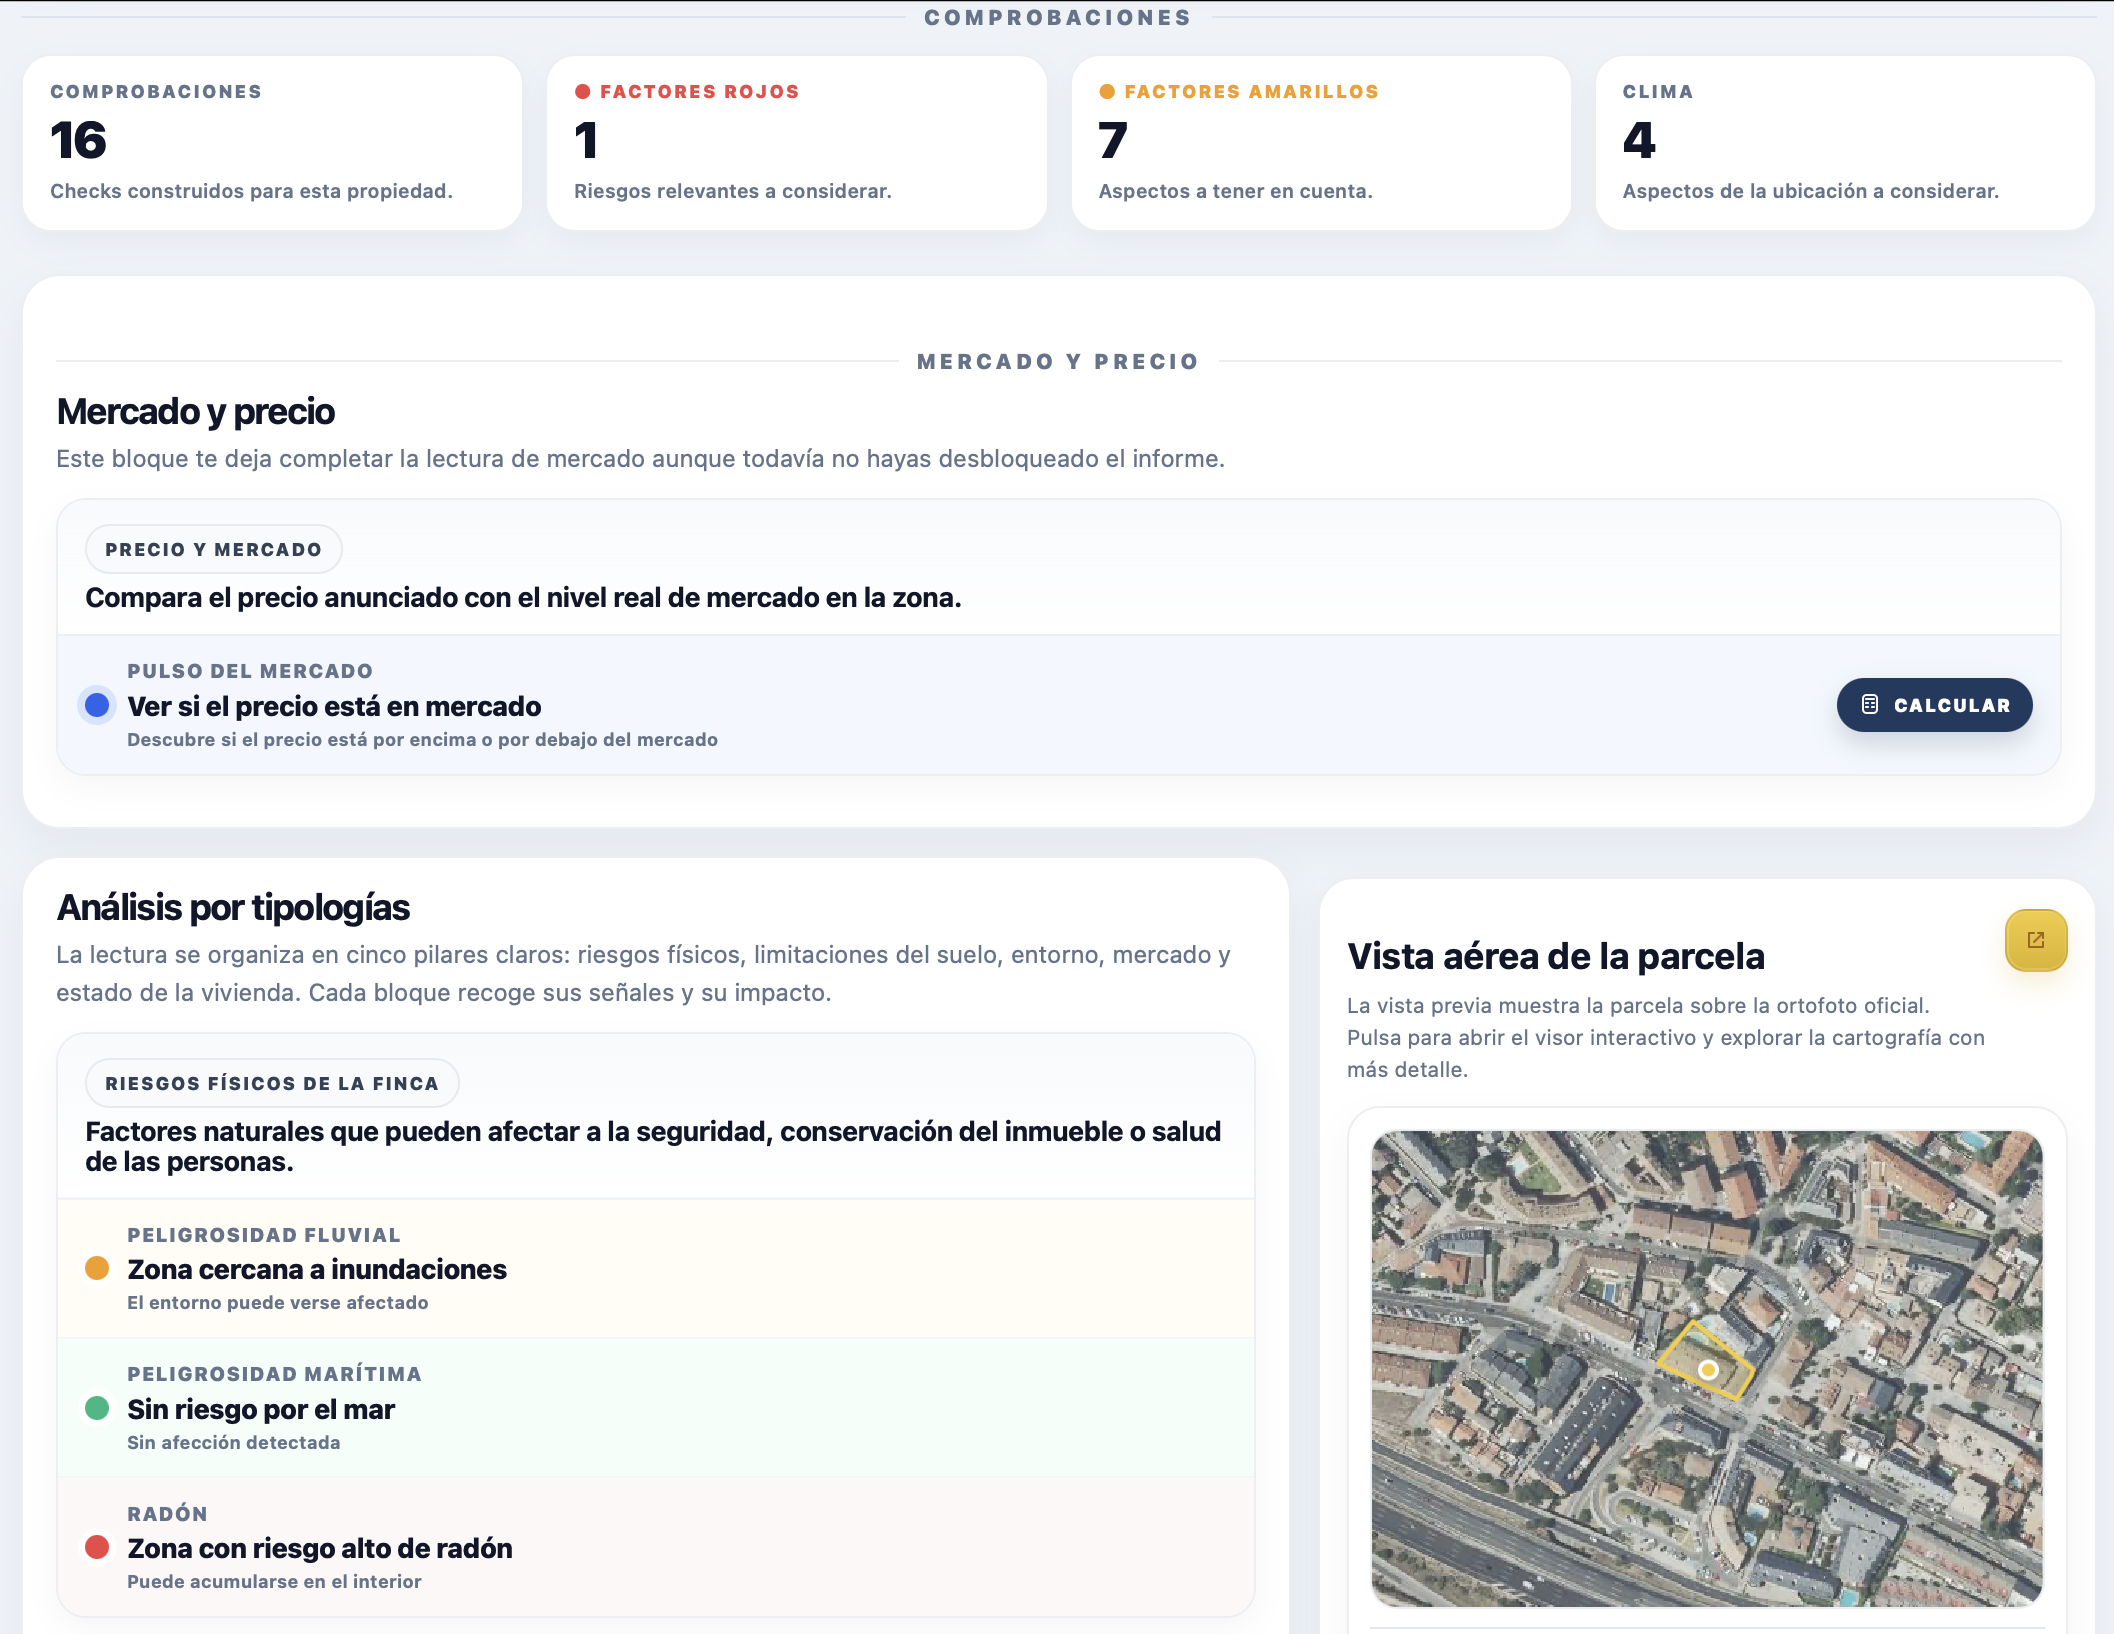Click orange dot next to Peligrosidad fluvial
Image resolution: width=2114 pixels, height=1634 pixels.
[x=97, y=1268]
